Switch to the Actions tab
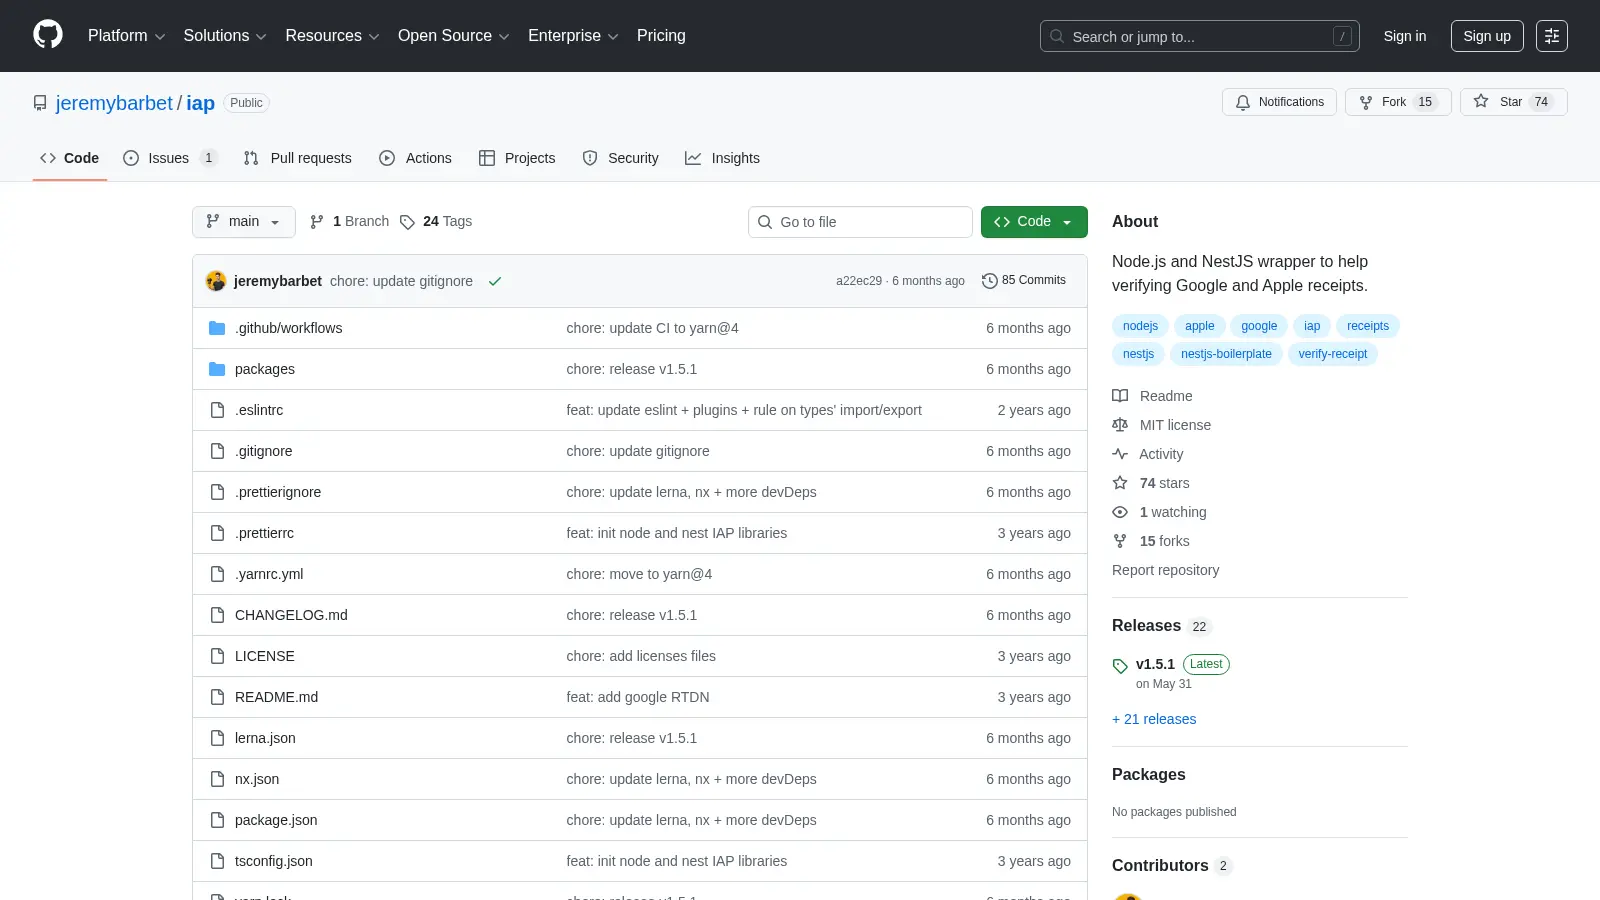This screenshot has width=1600, height=900. coord(415,158)
